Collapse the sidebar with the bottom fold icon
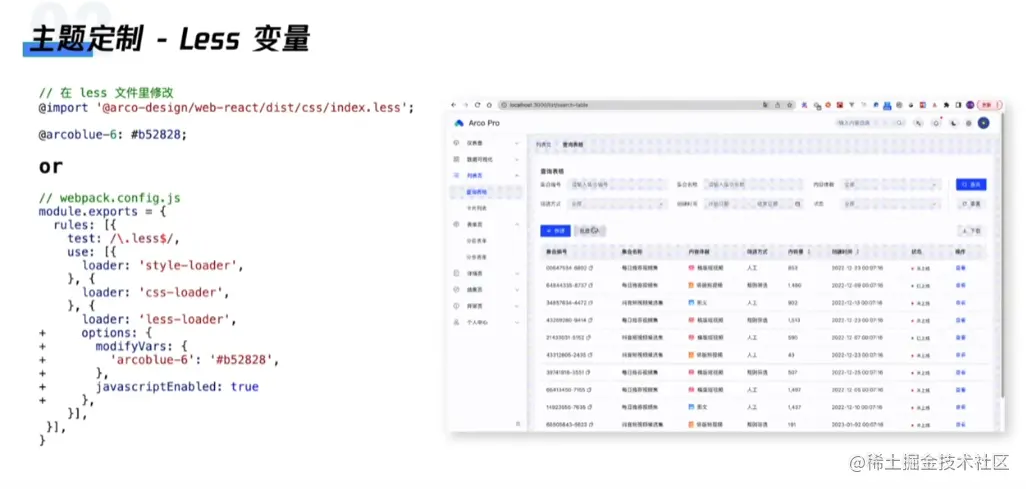Viewport: 1026px width, 489px height. pos(518,424)
